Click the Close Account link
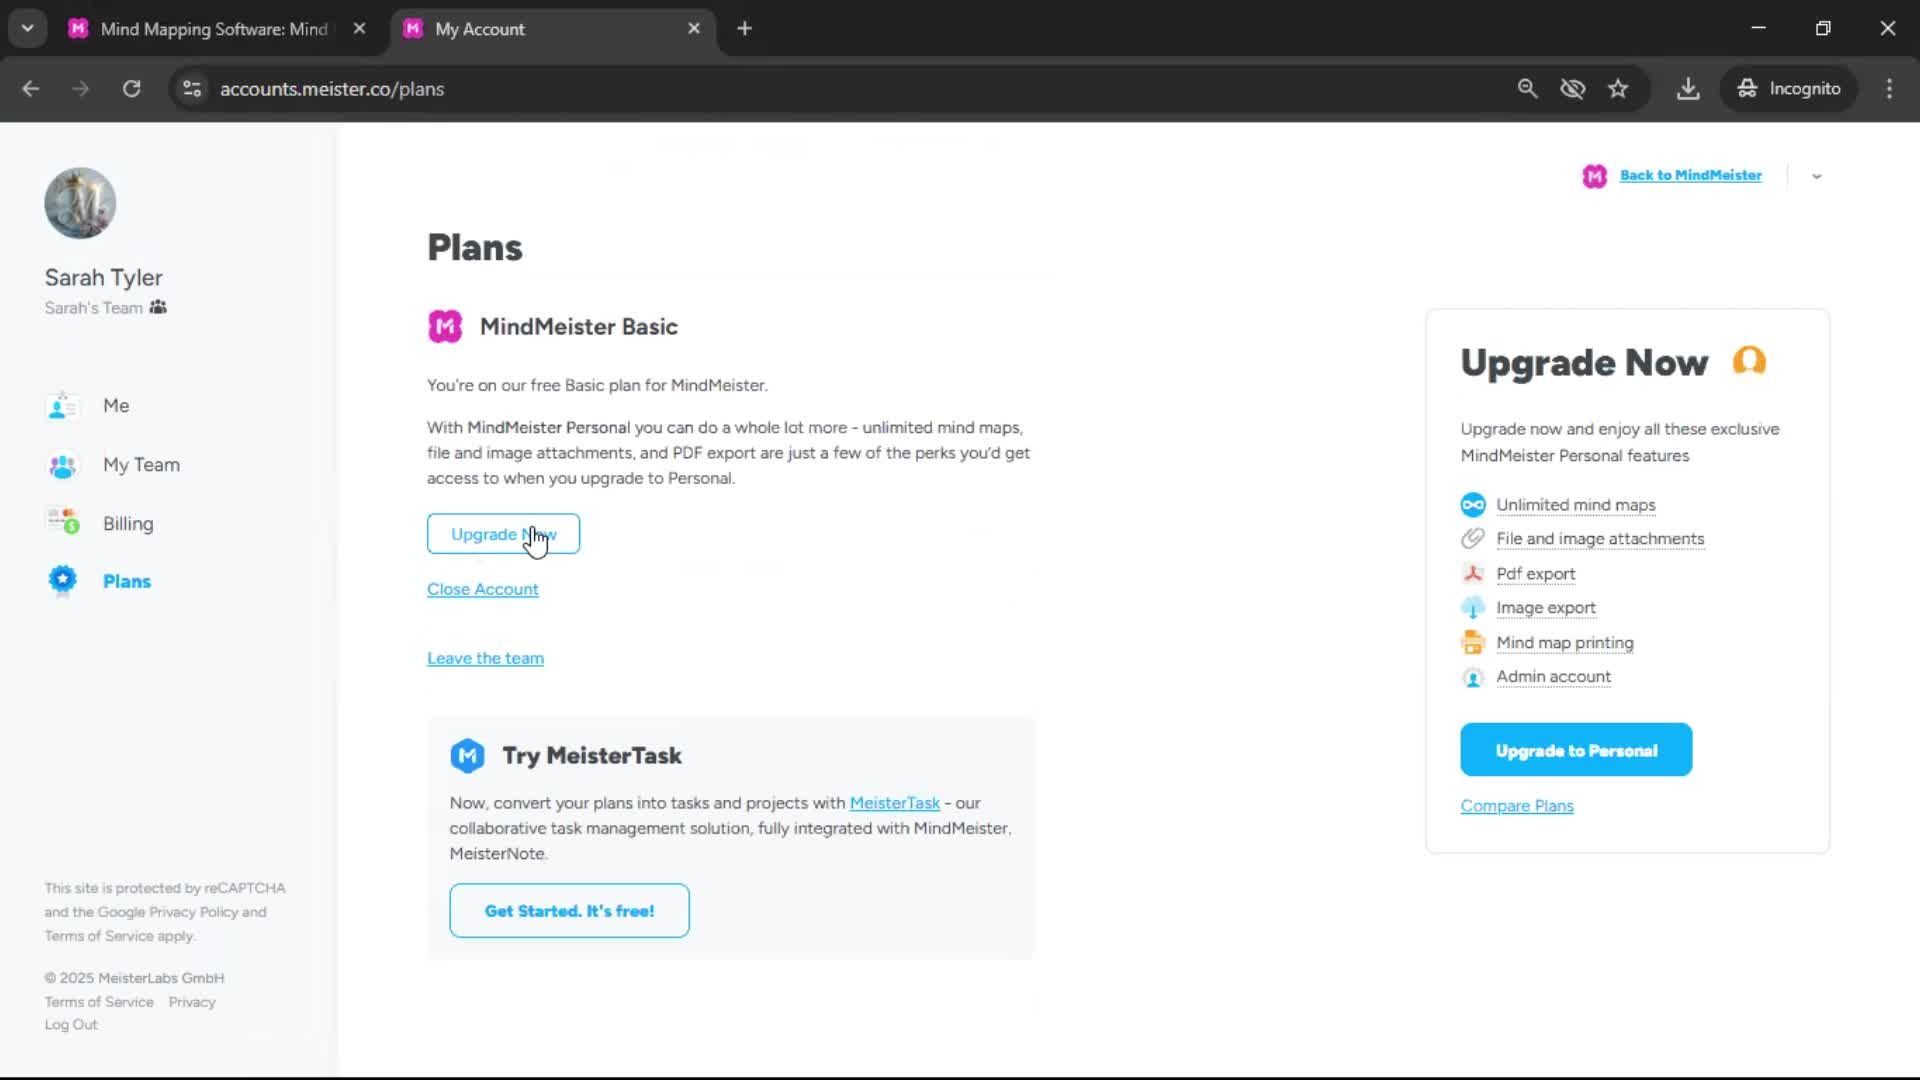 (483, 589)
